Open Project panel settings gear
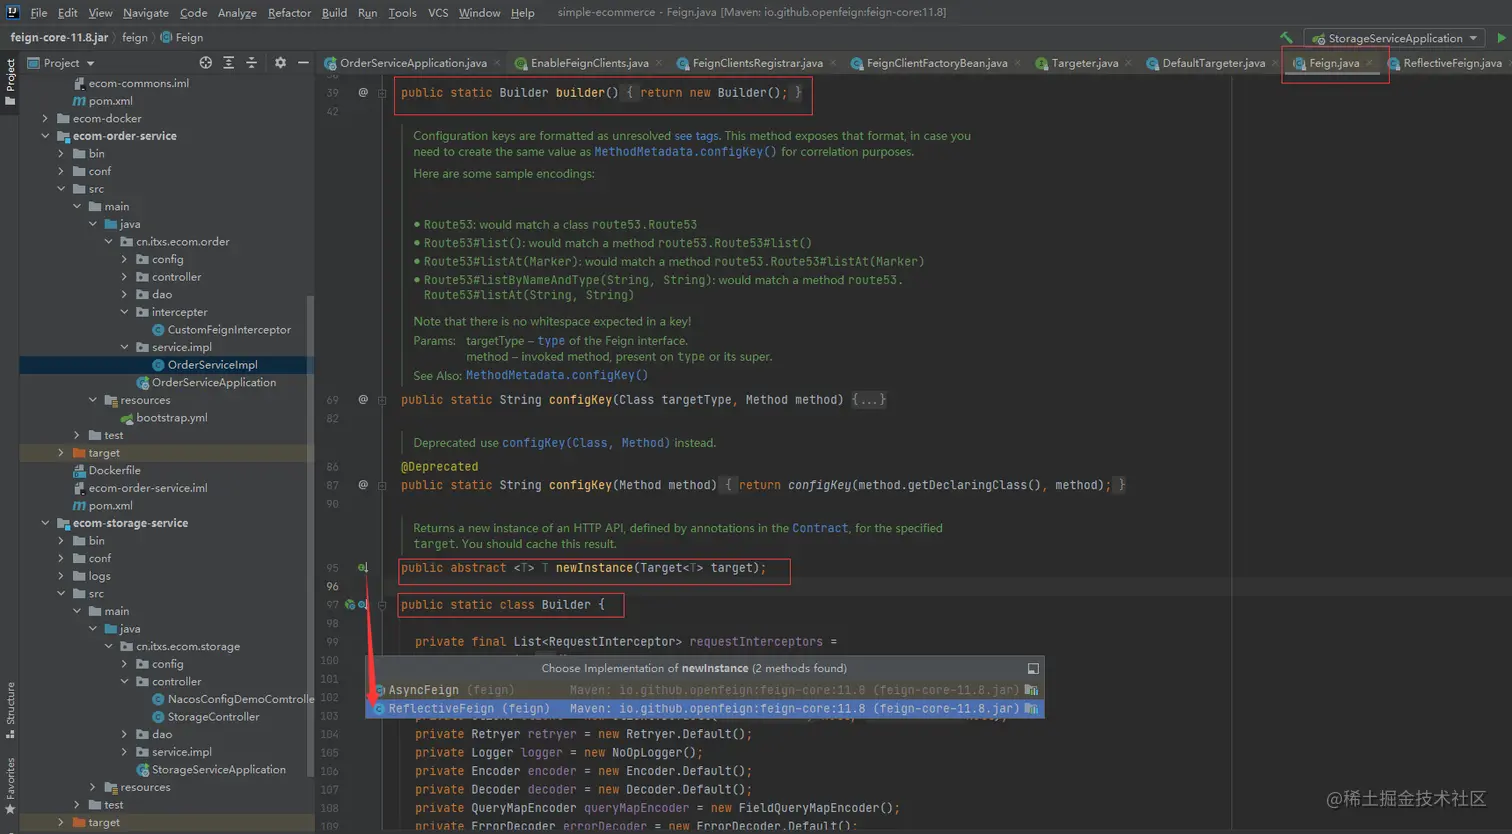Viewport: 1512px width, 834px height. coord(280,62)
